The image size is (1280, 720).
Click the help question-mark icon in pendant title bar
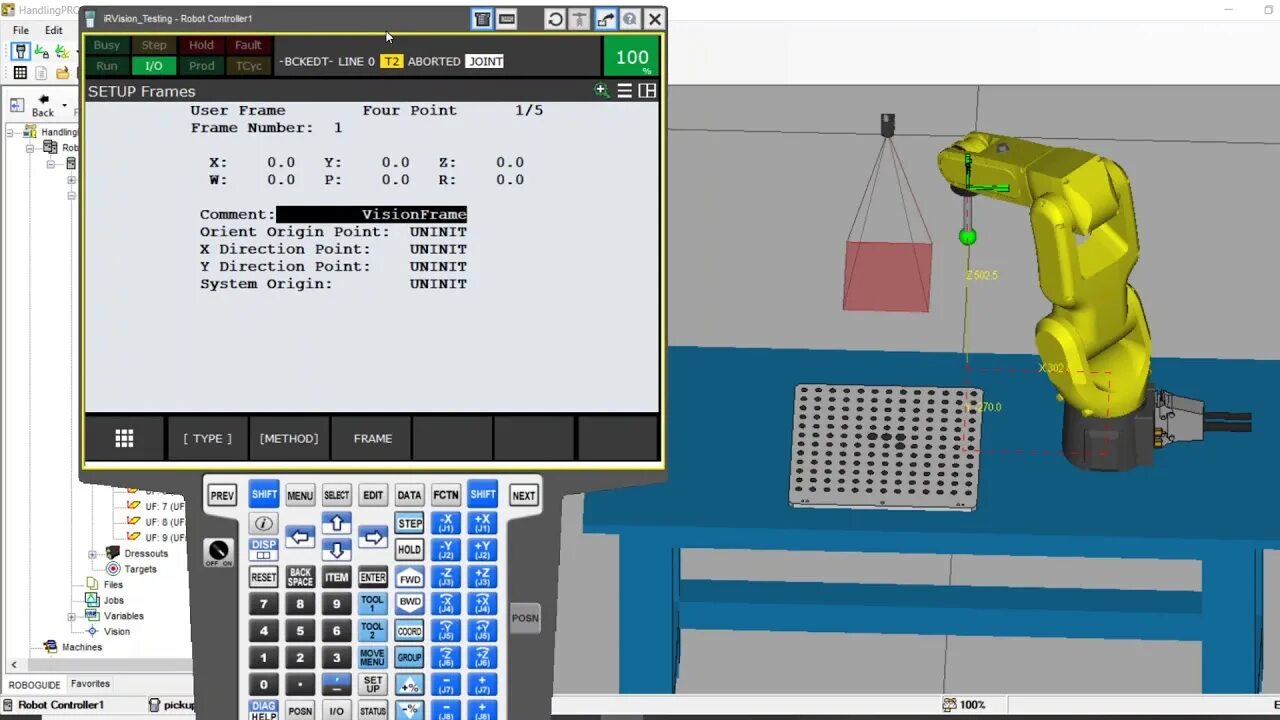(630, 19)
